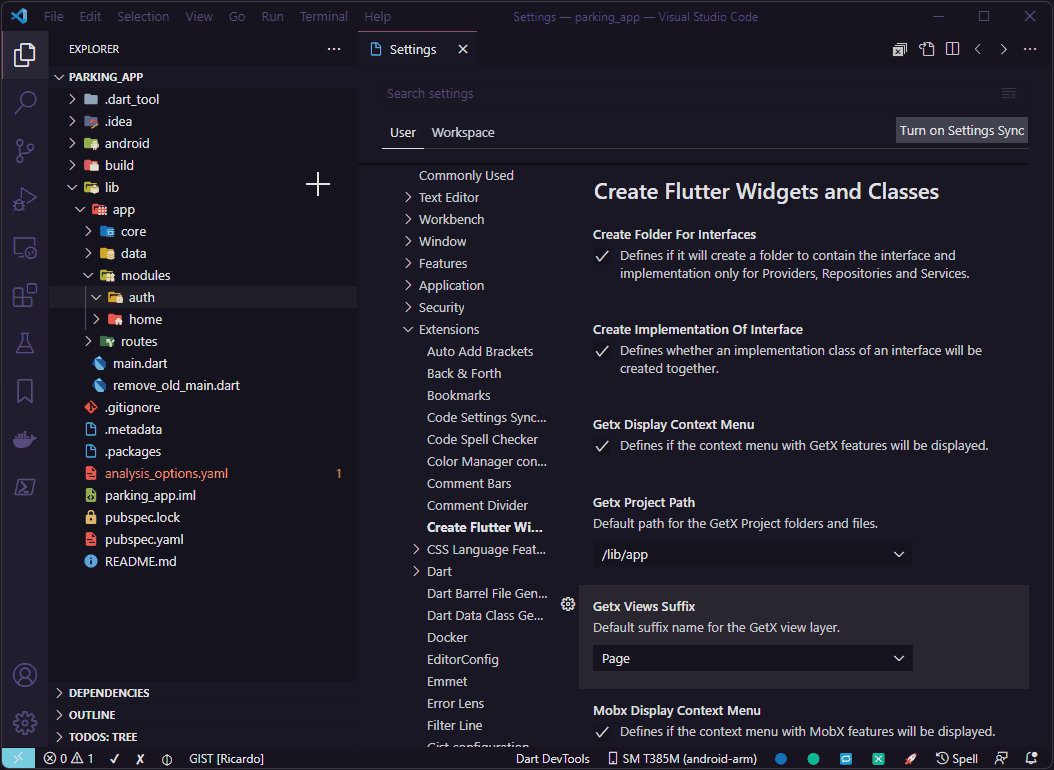Viewport: 1054px width, 770px height.
Task: Select device SM T385M in status bar
Action: 683,759
